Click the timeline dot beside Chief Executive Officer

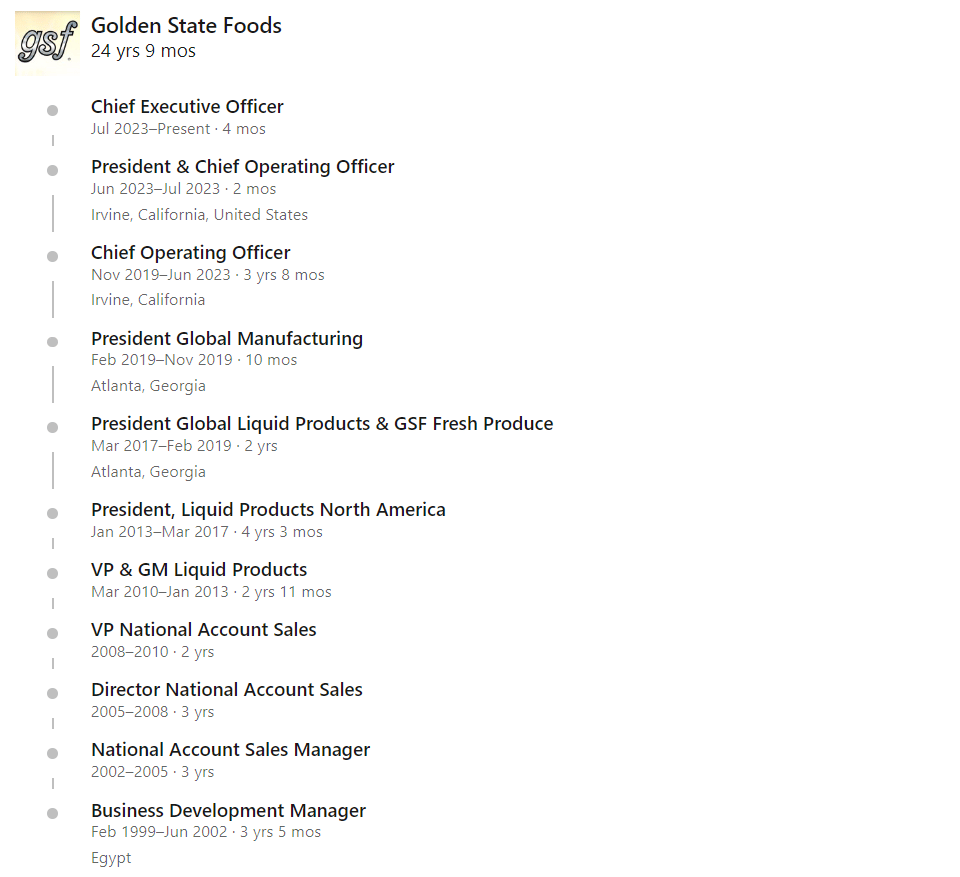tap(53, 110)
